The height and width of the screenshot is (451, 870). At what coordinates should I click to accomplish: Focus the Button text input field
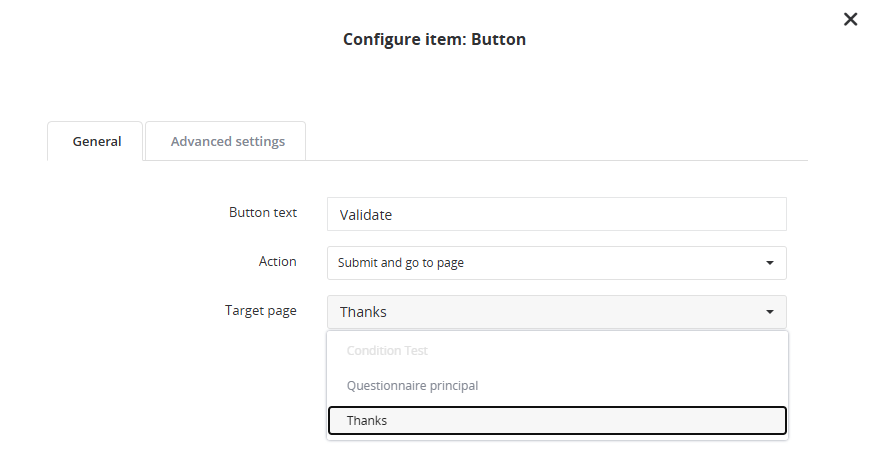pos(556,214)
